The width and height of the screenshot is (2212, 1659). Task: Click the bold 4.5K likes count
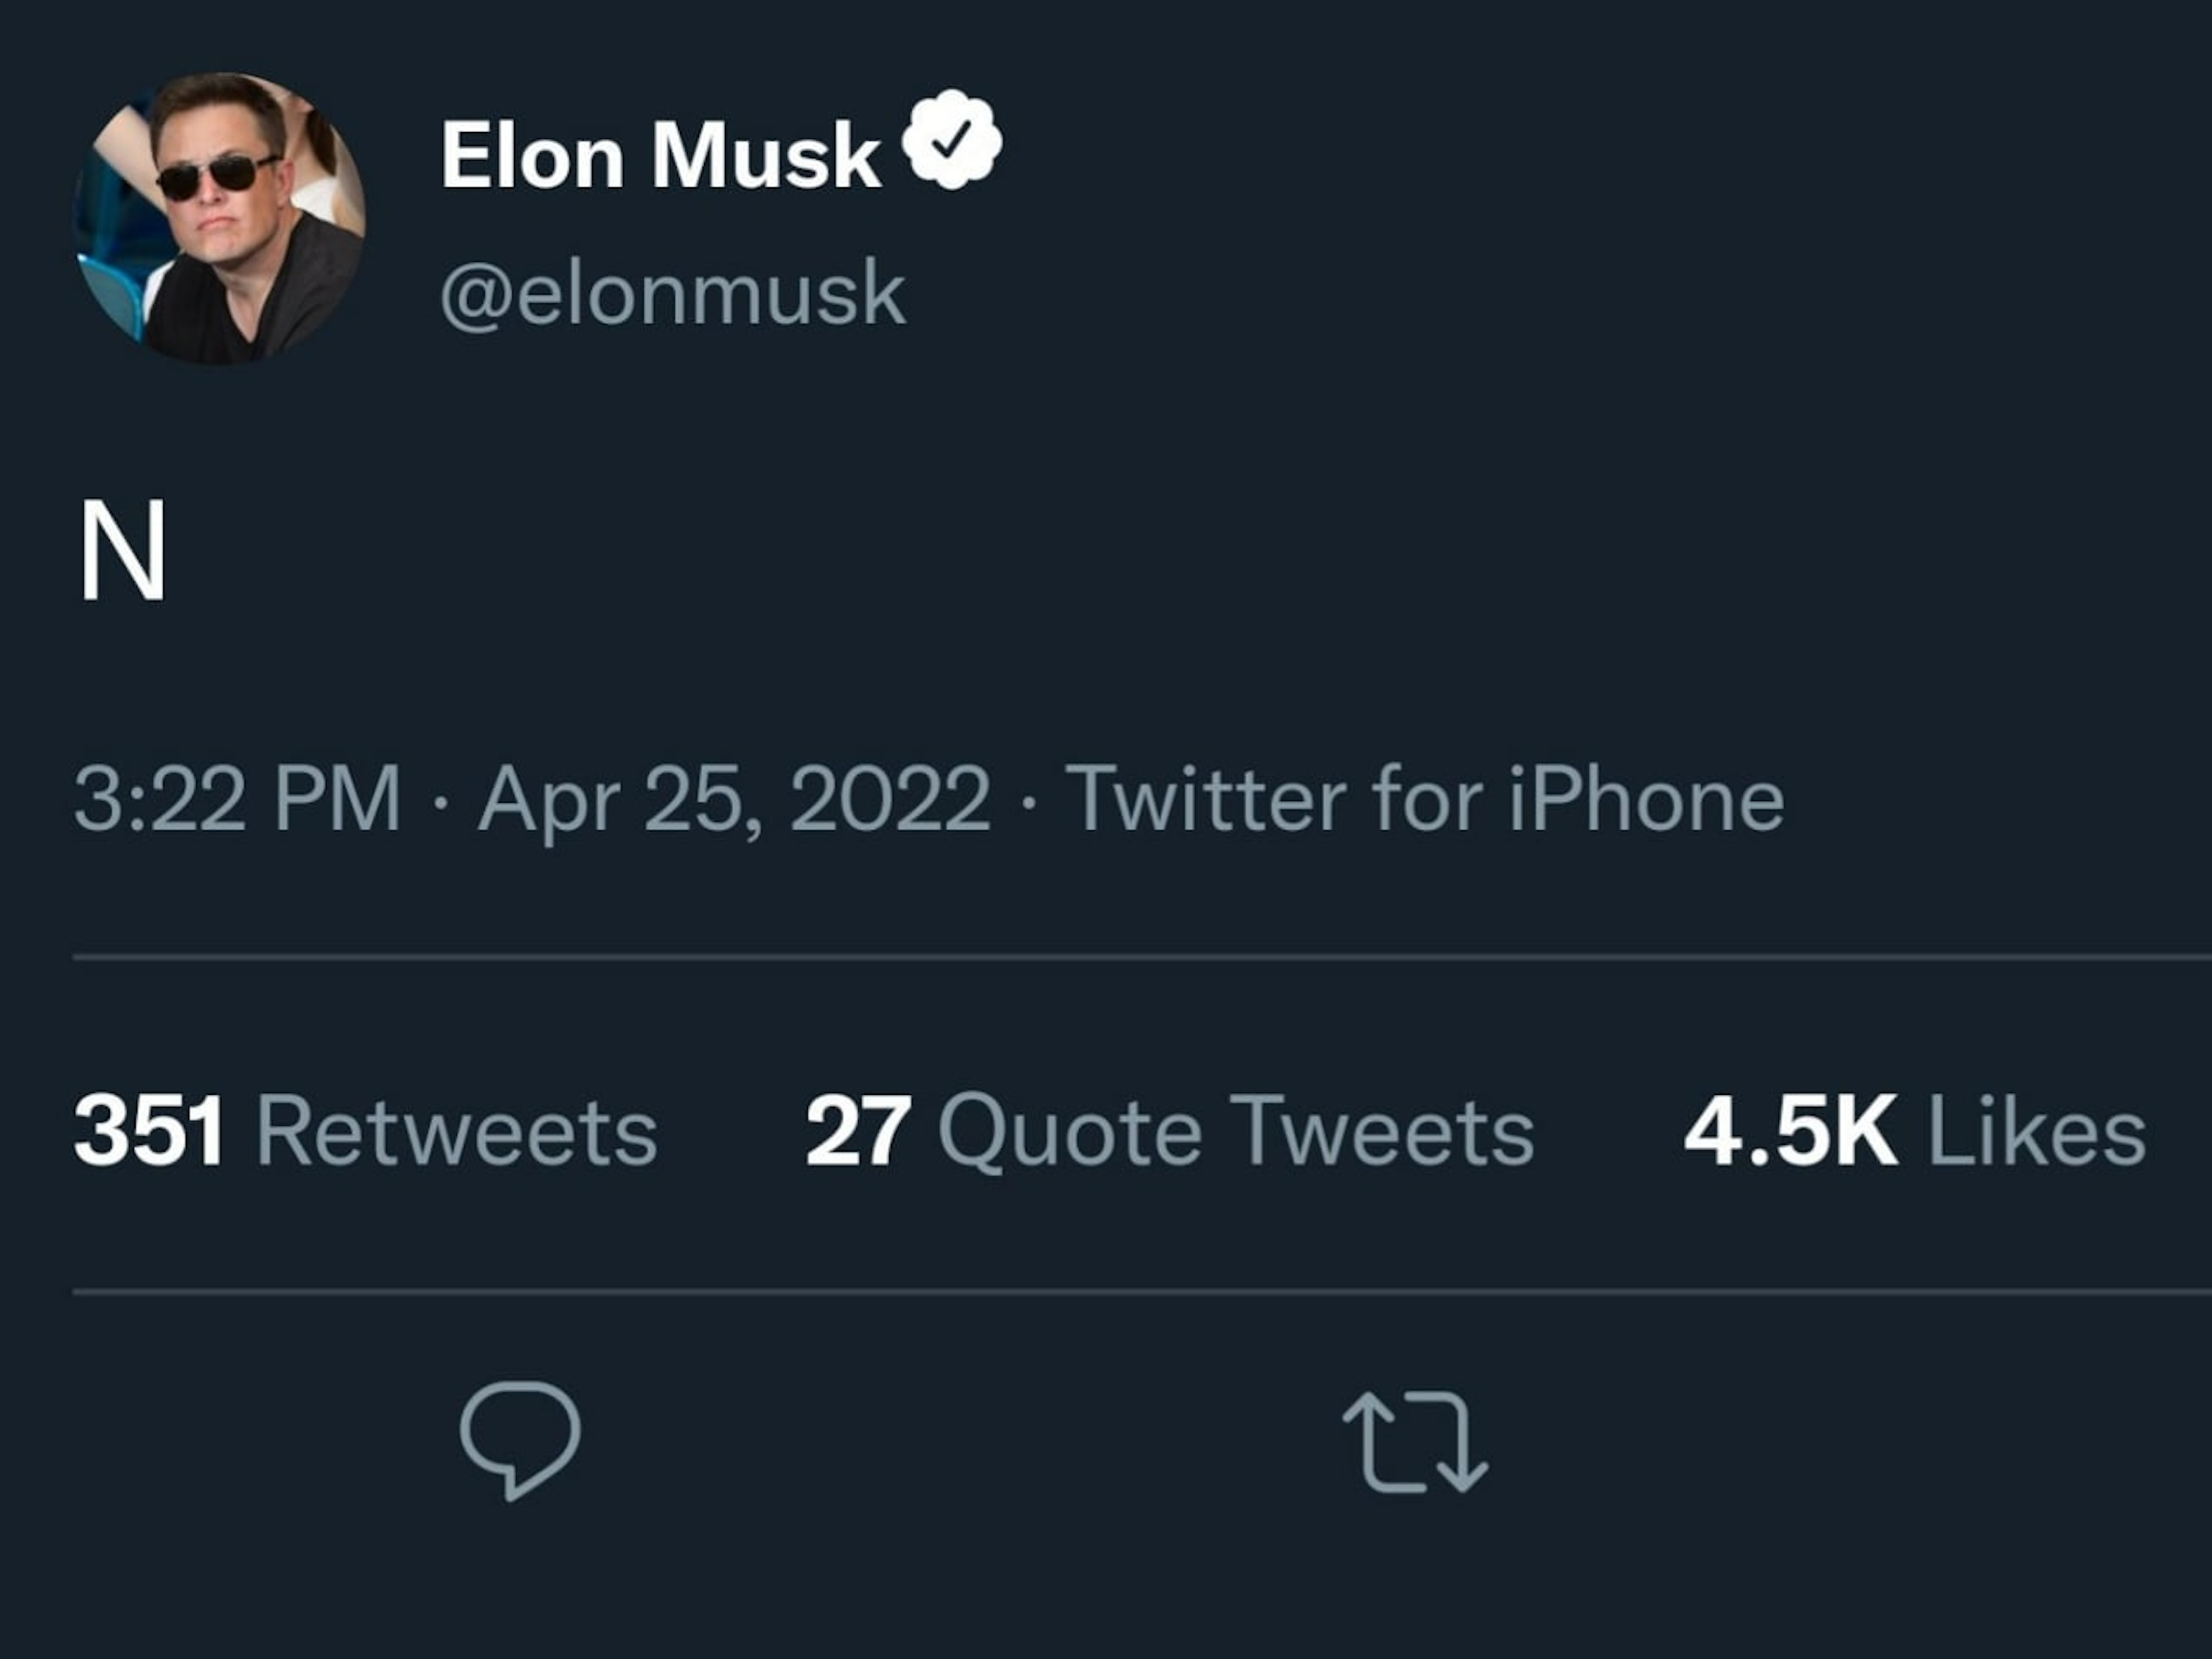(1790, 1132)
